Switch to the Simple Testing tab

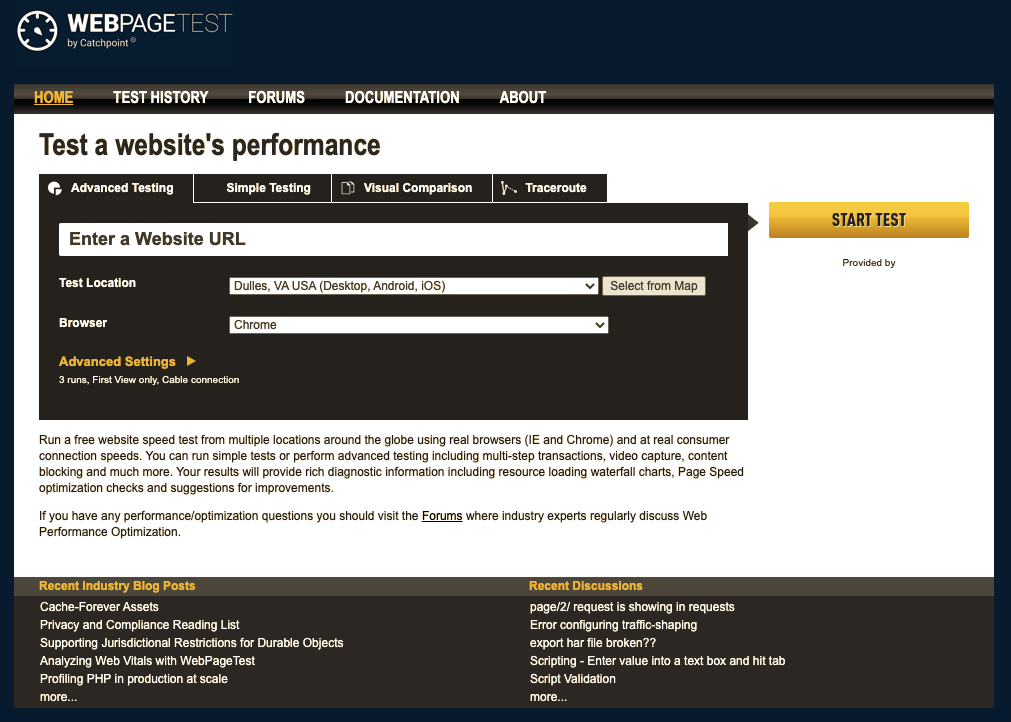[x=262, y=188]
